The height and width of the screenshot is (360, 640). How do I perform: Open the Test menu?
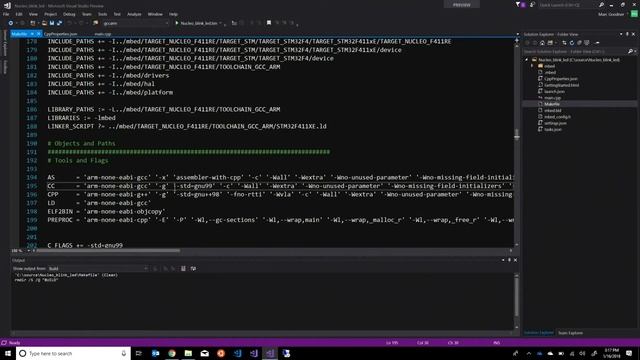(x=117, y=14)
